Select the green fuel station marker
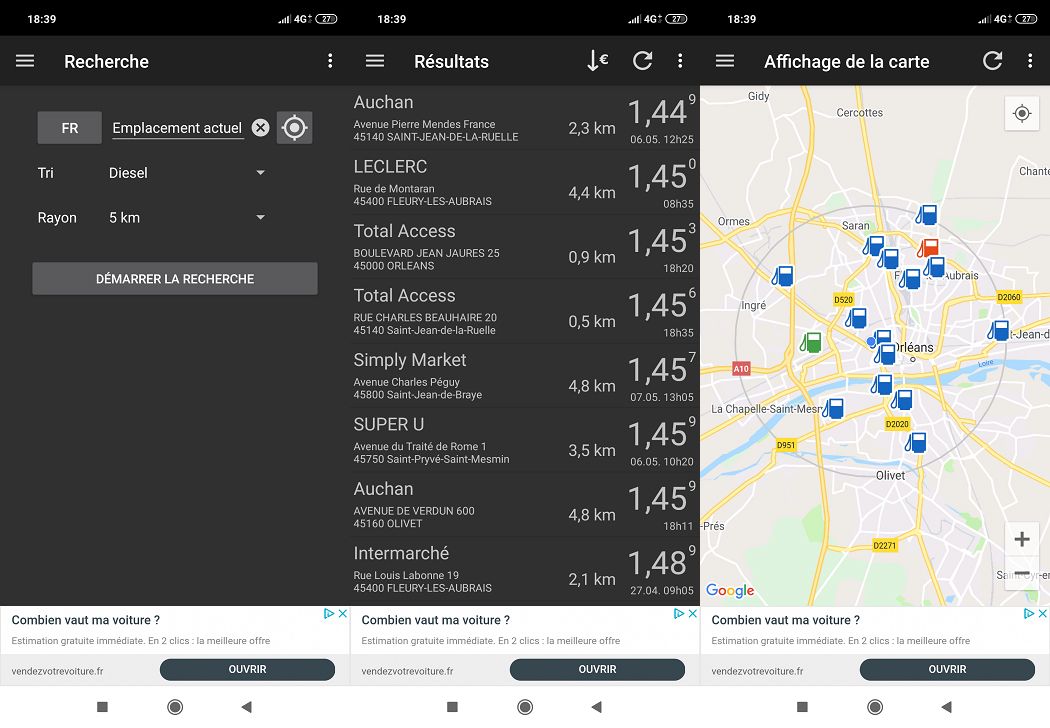Viewport: 1050px width, 728px height. tap(811, 343)
